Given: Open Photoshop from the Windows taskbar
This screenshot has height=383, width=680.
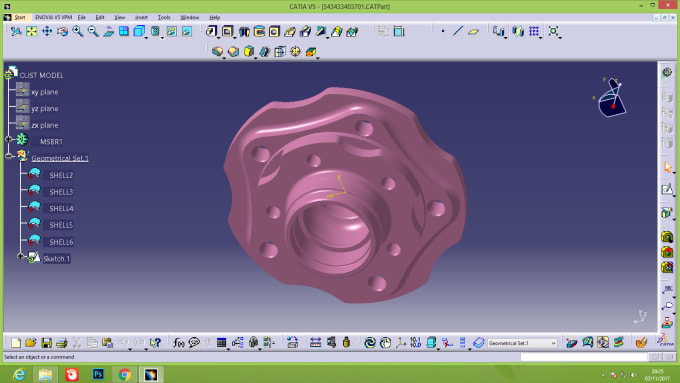Looking at the screenshot, I should point(98,374).
